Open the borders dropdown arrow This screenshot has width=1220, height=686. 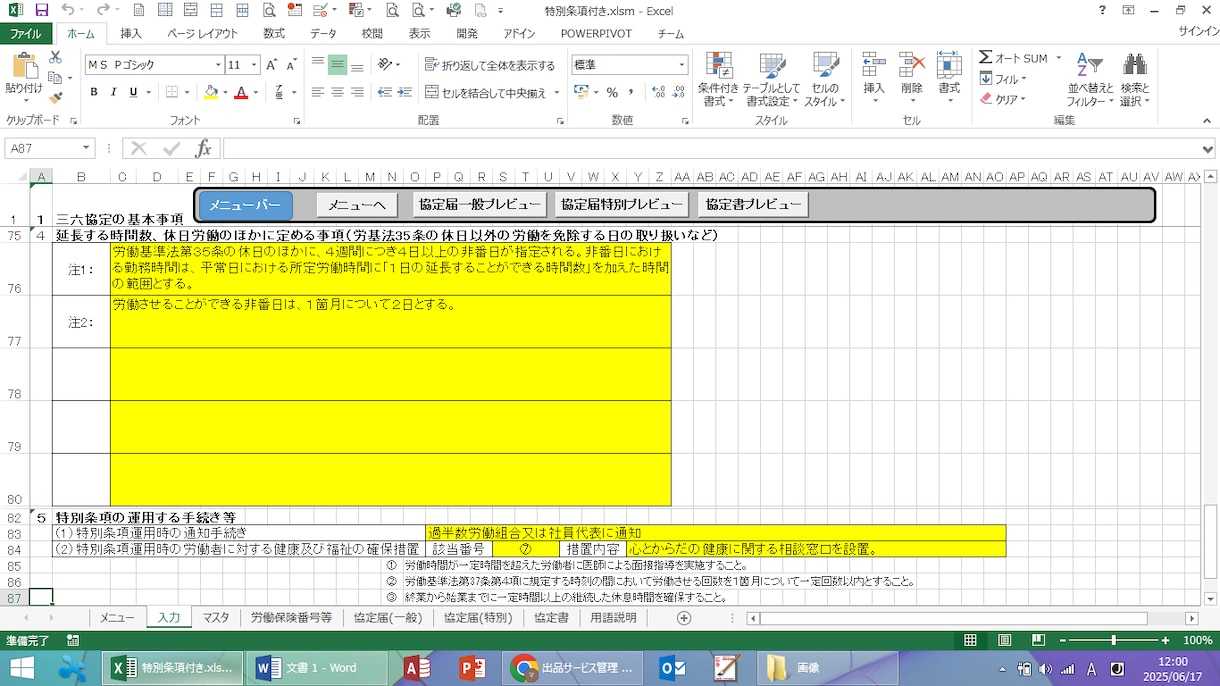click(x=186, y=92)
